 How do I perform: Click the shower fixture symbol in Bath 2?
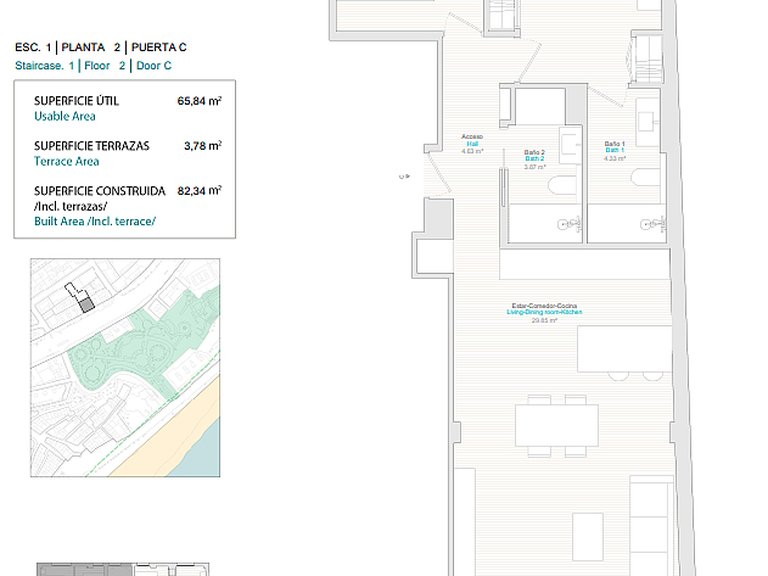pos(570,224)
